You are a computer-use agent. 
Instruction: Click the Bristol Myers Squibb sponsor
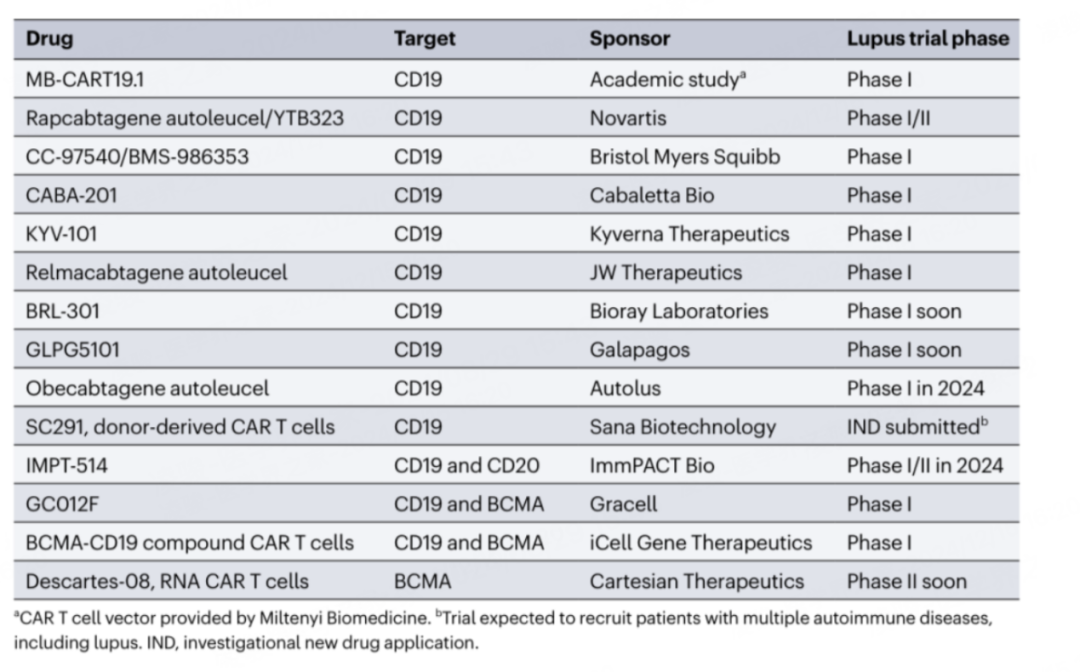pyautogui.click(x=684, y=157)
